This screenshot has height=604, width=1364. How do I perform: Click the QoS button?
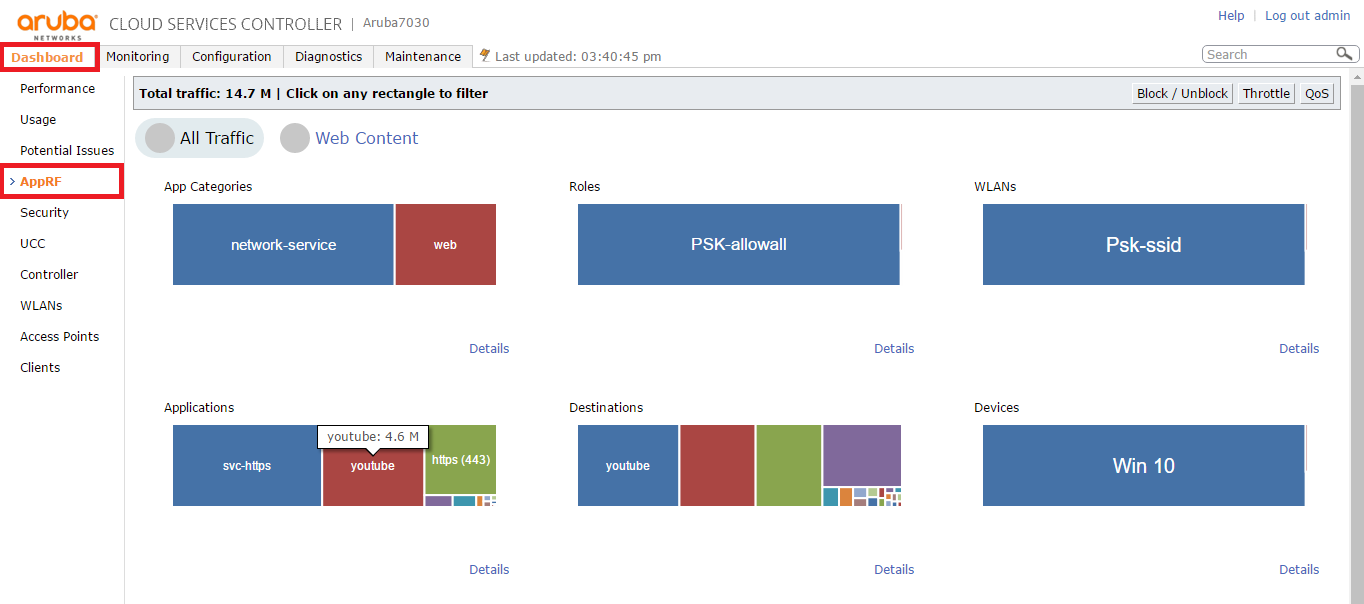point(1317,93)
